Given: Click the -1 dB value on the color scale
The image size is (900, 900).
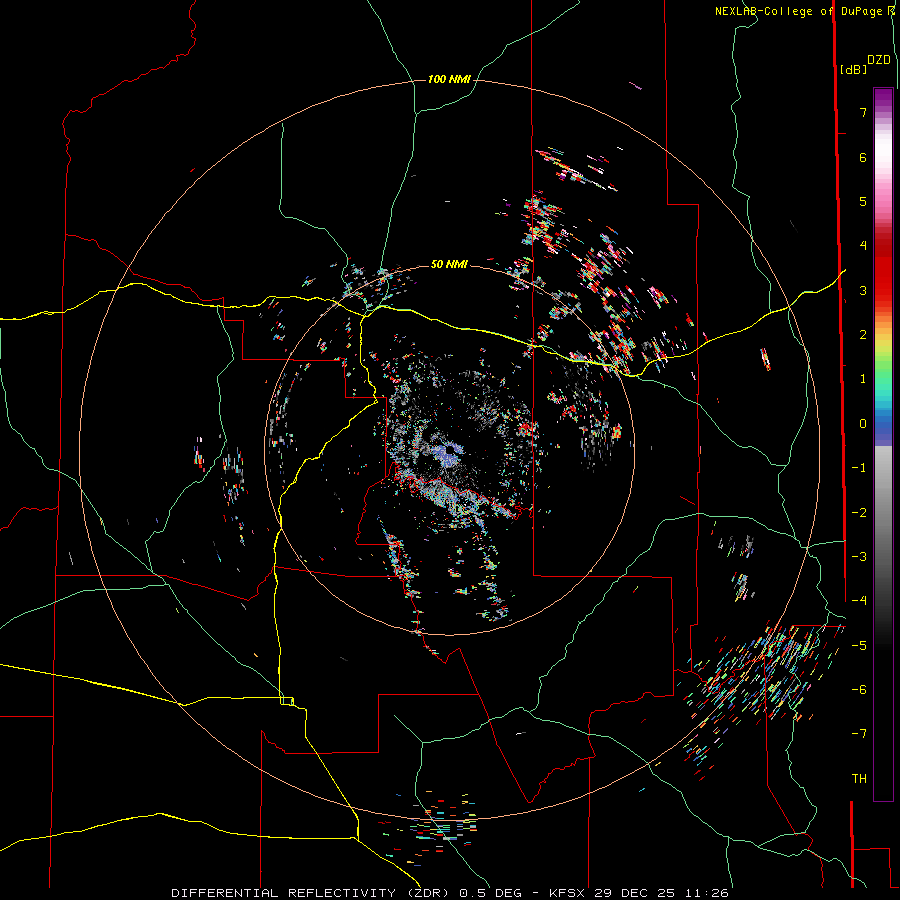Looking at the screenshot, I should [x=859, y=468].
